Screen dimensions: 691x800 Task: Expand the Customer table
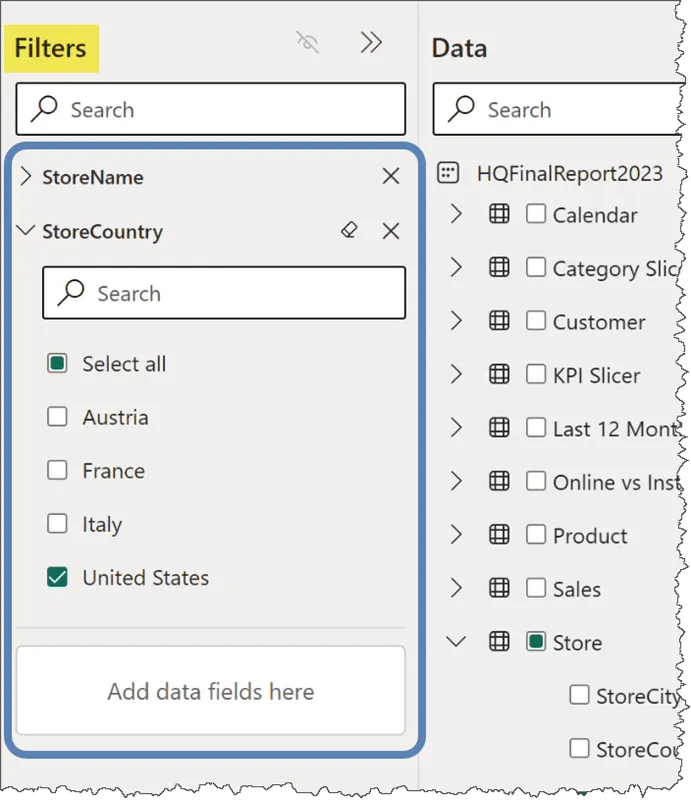point(457,321)
